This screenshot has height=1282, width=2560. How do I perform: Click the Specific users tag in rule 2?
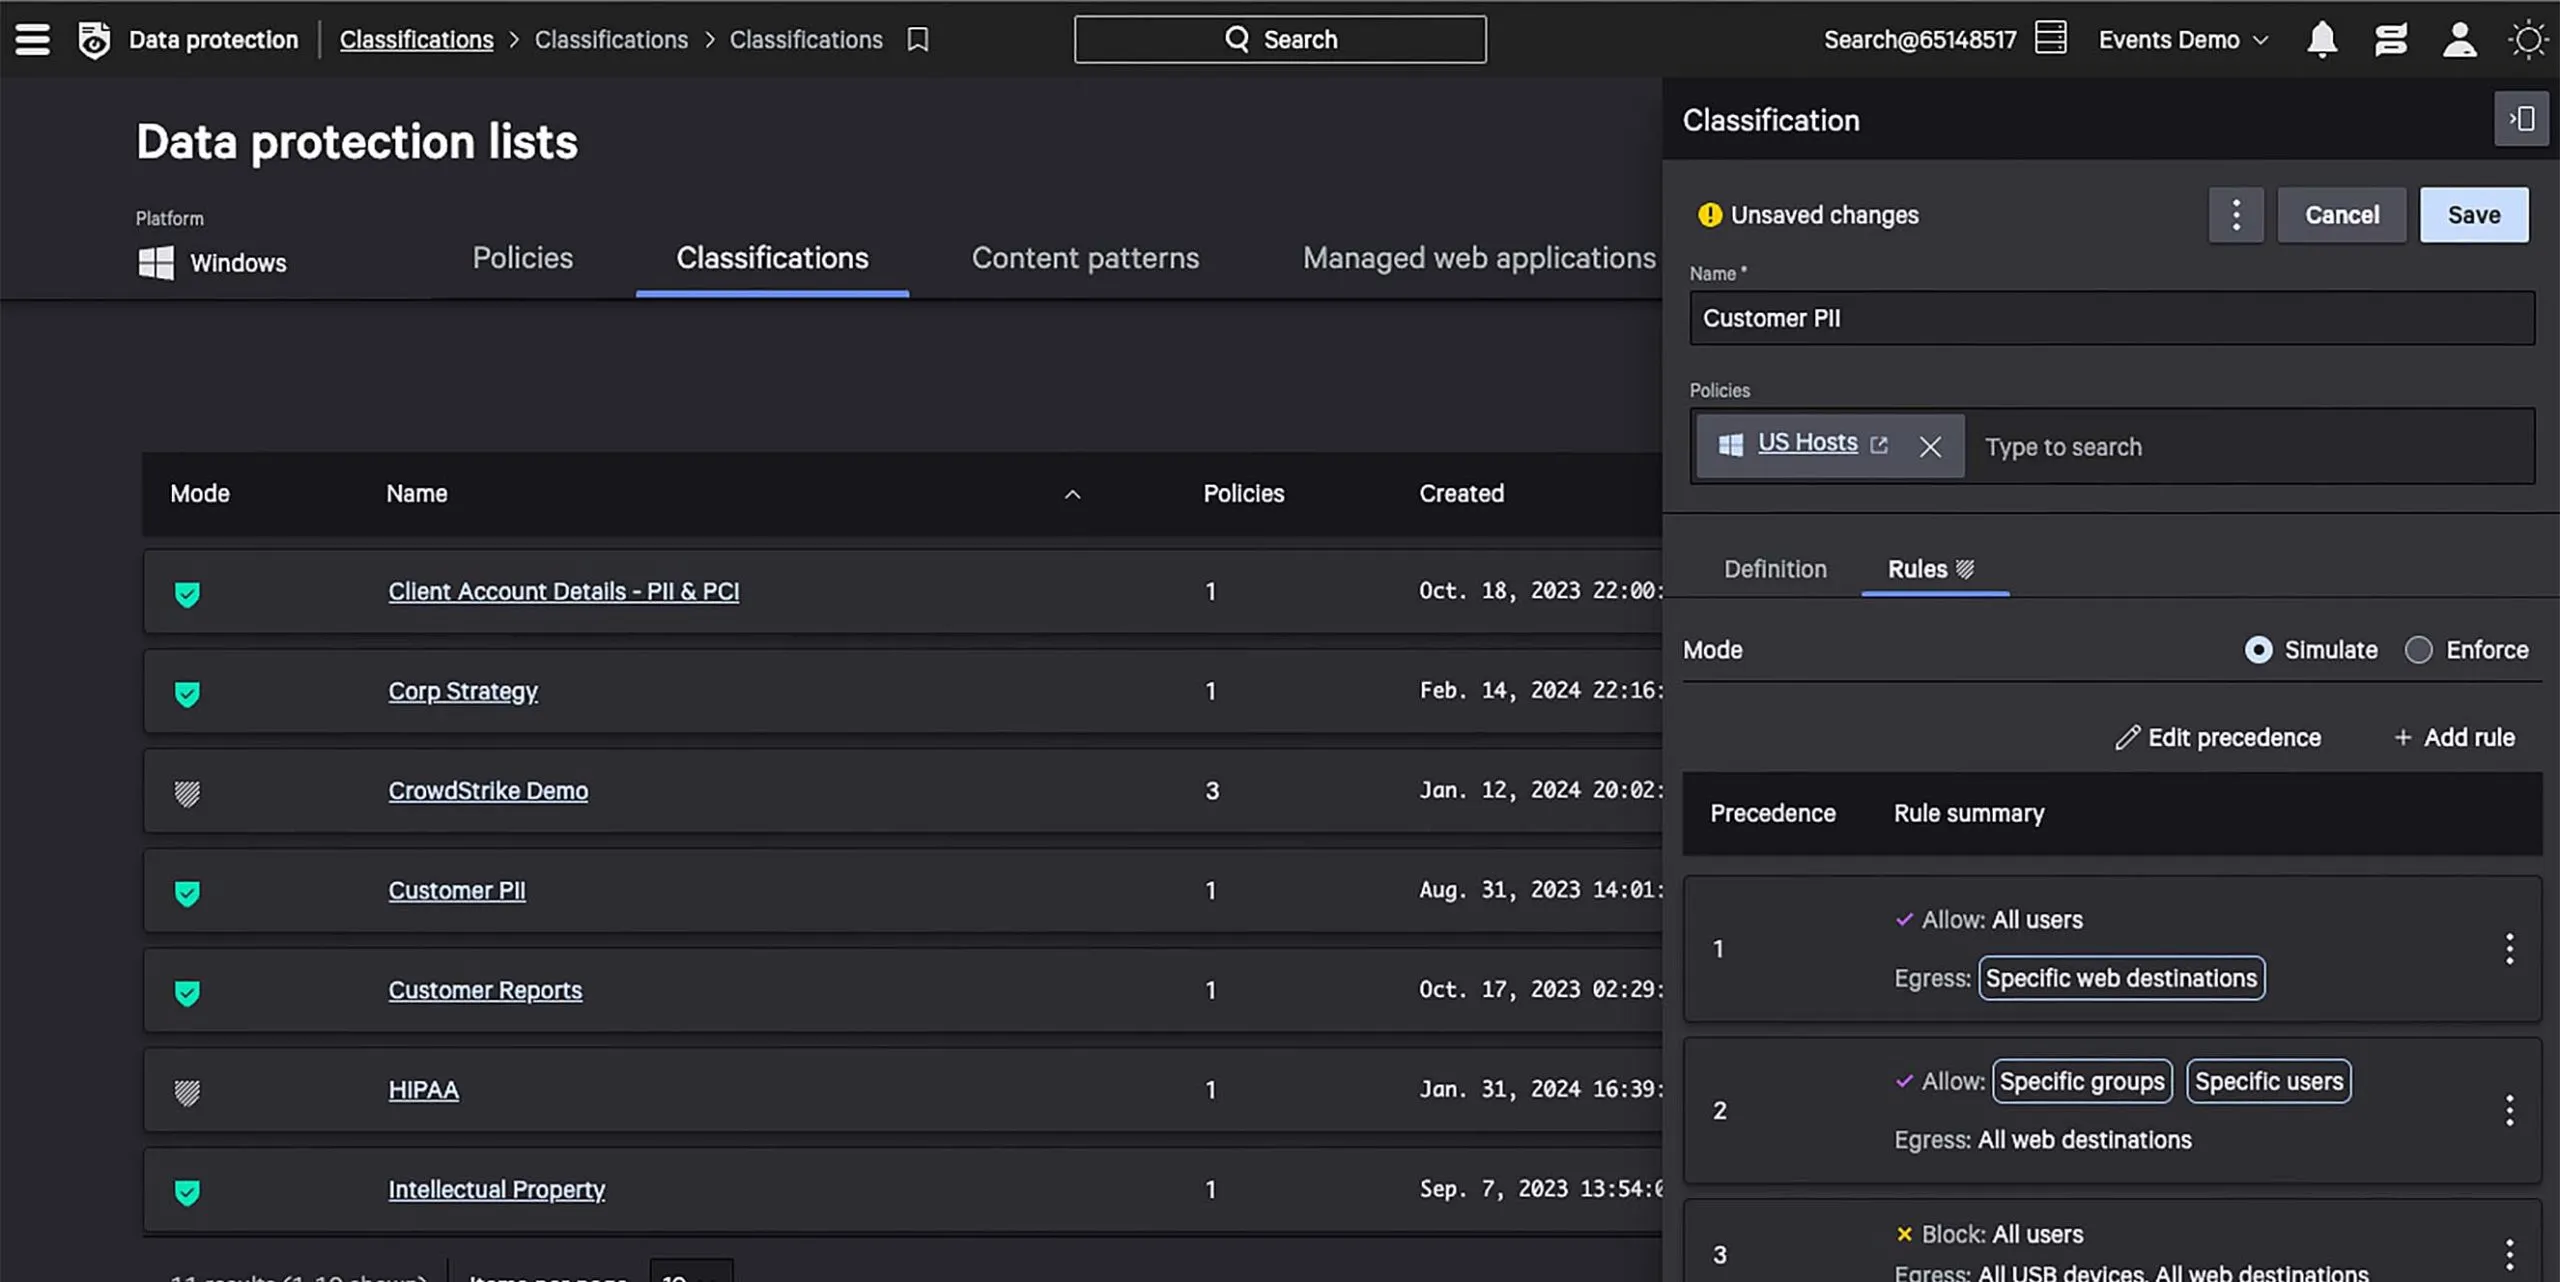coord(2269,1081)
